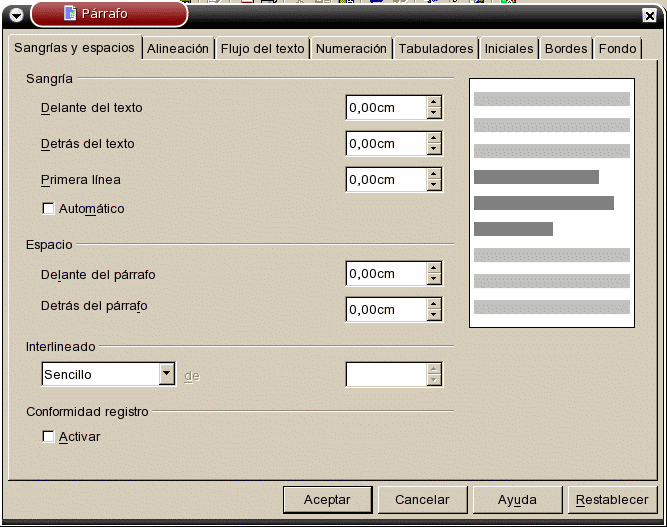Image resolution: width=667 pixels, height=527 pixels.
Task: Click the Aceptar button
Action: [x=326, y=499]
